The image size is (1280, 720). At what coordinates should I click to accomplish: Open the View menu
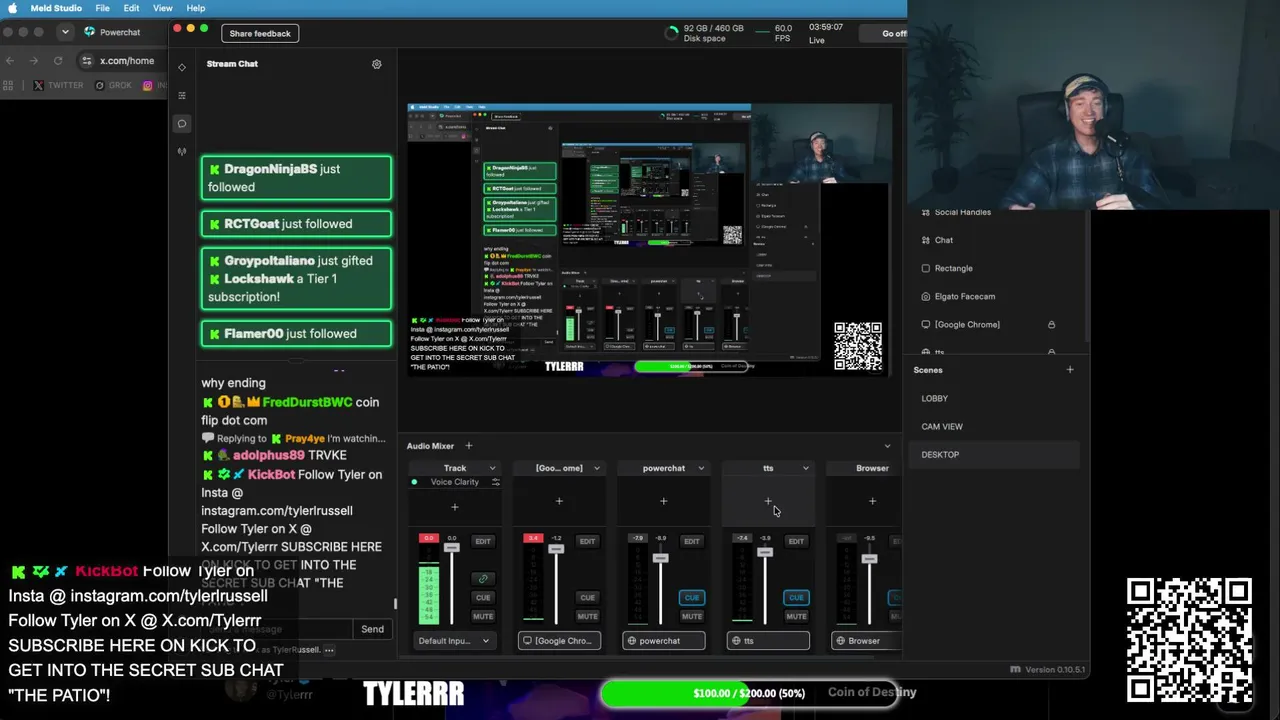[x=163, y=8]
